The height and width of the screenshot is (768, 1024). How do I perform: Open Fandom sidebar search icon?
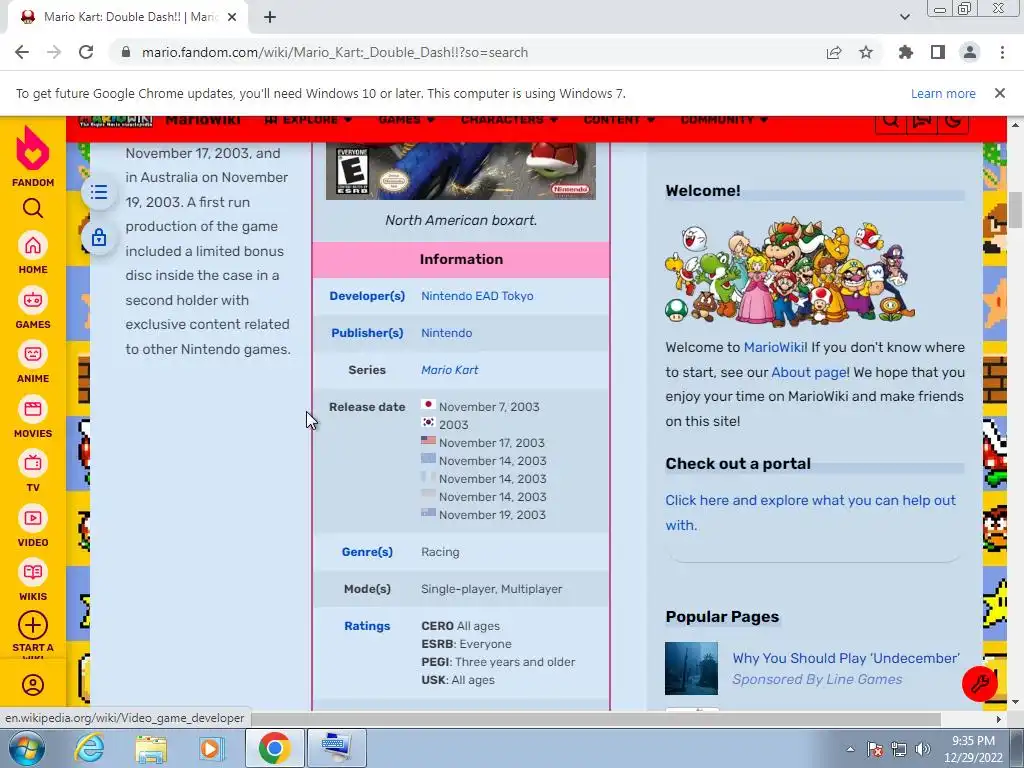point(33,208)
